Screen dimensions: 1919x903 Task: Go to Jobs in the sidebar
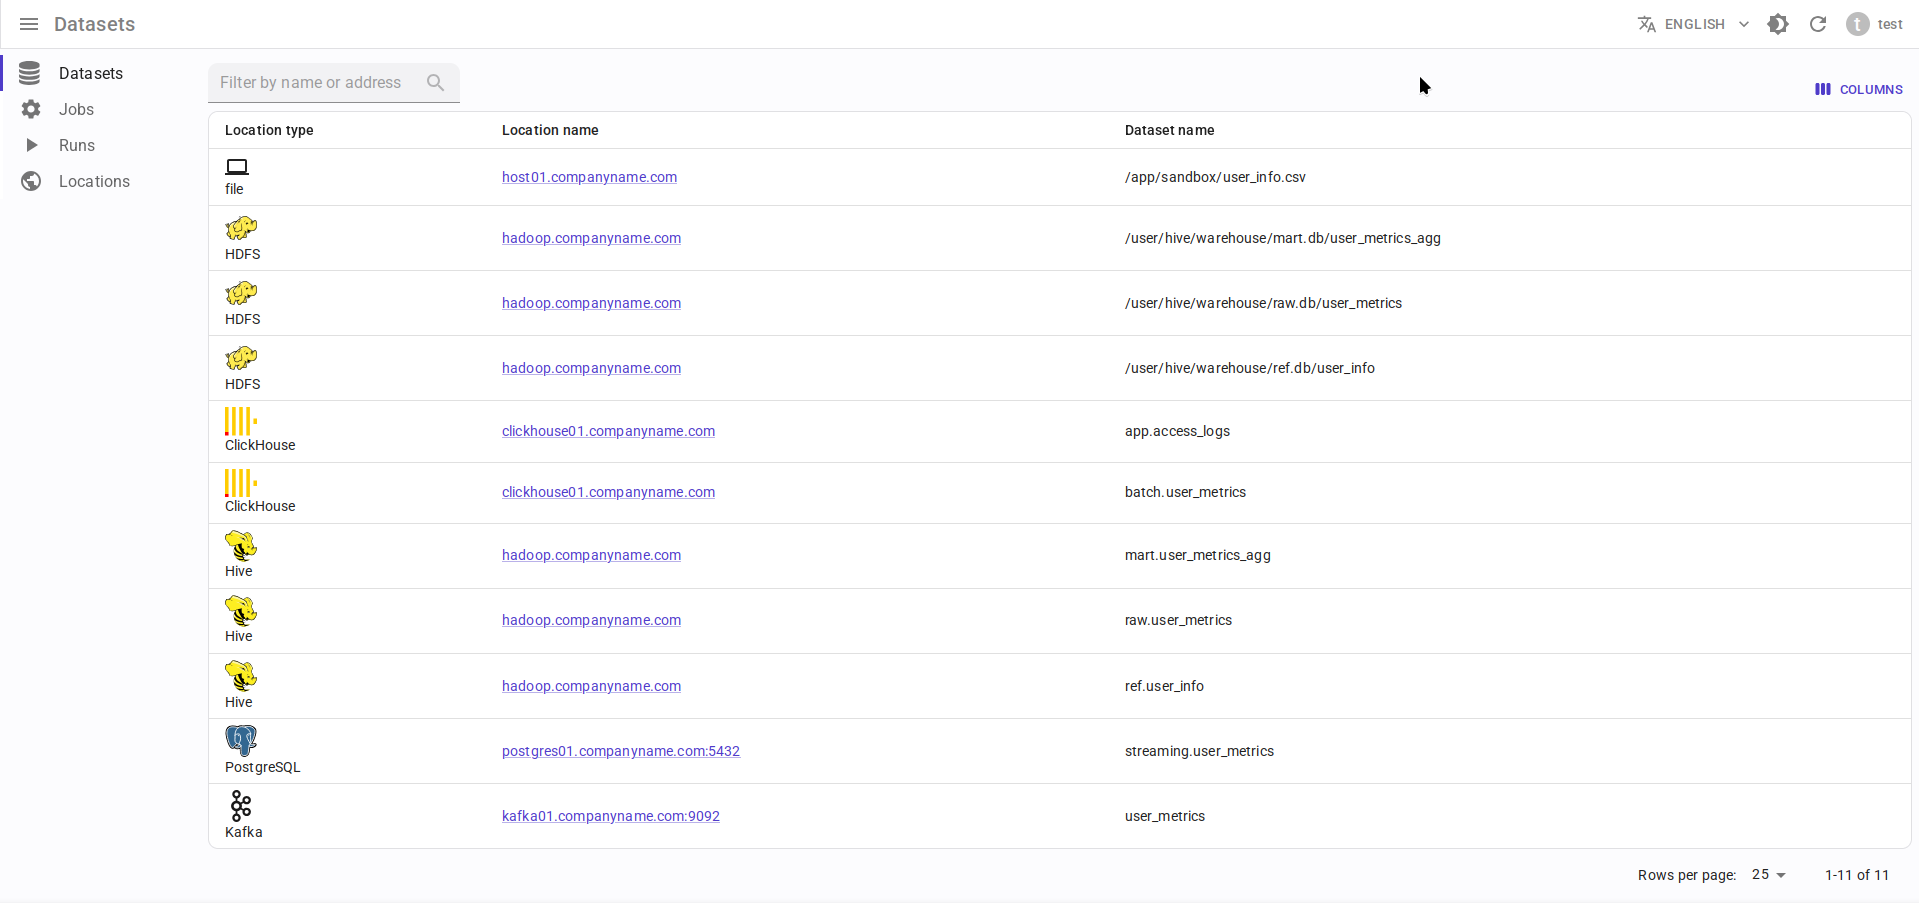click(x=76, y=109)
